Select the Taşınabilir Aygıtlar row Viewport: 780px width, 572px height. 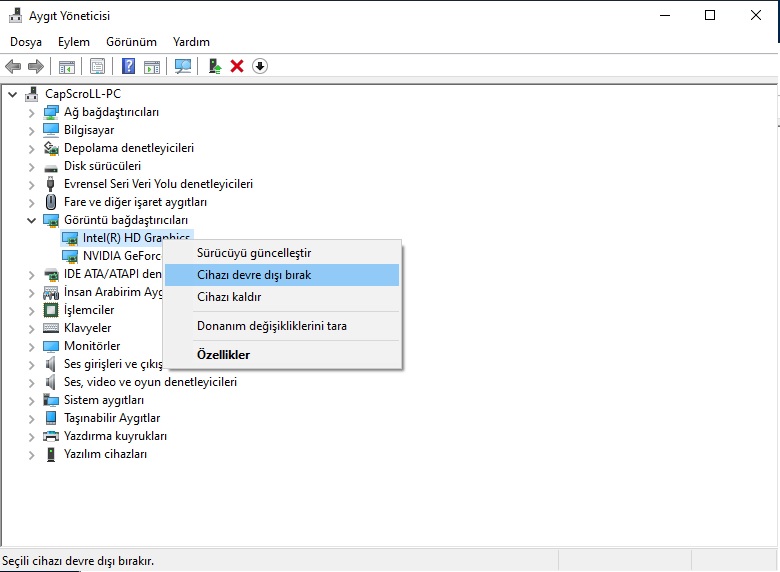(x=112, y=418)
